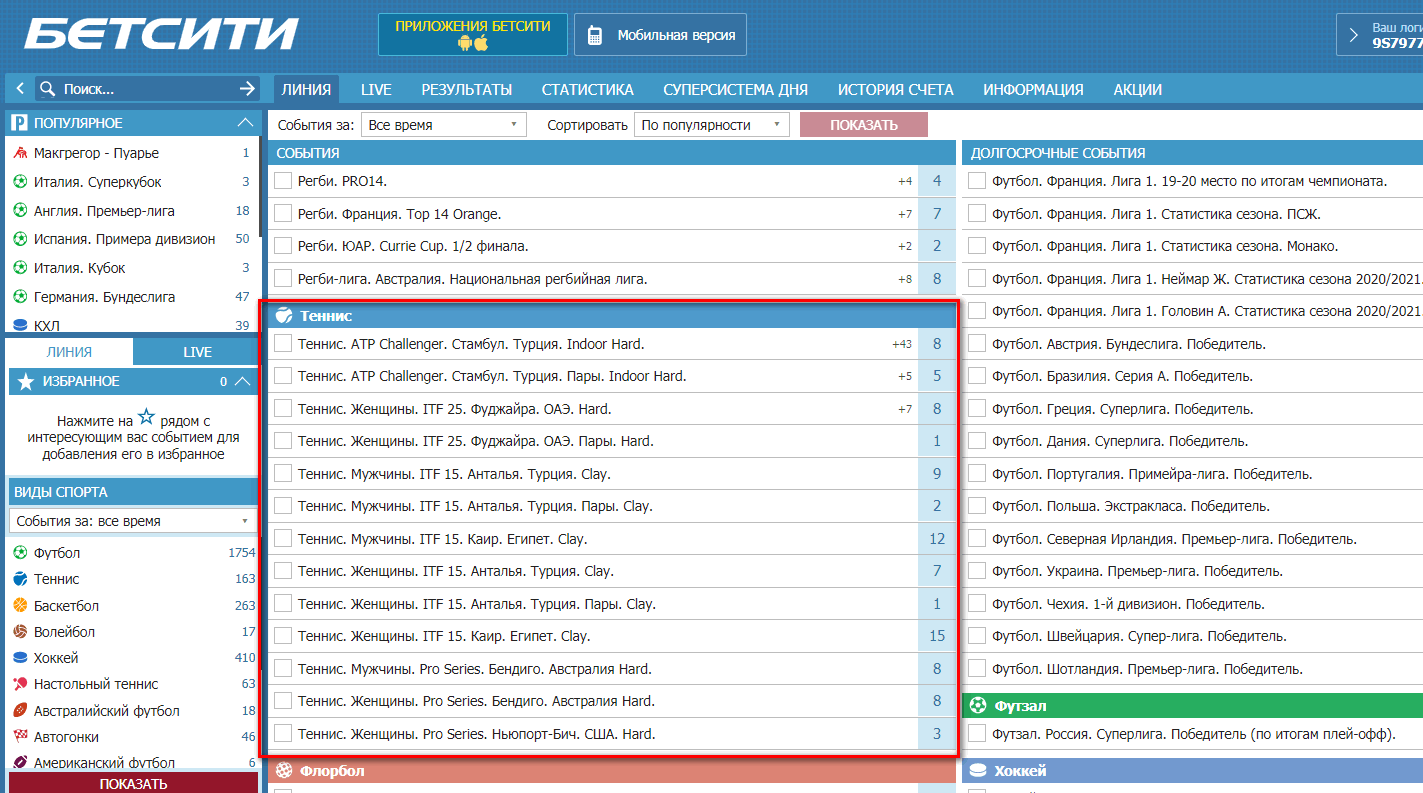1423x793 pixels.
Task: Click the Betcity logo
Action: tap(161, 34)
